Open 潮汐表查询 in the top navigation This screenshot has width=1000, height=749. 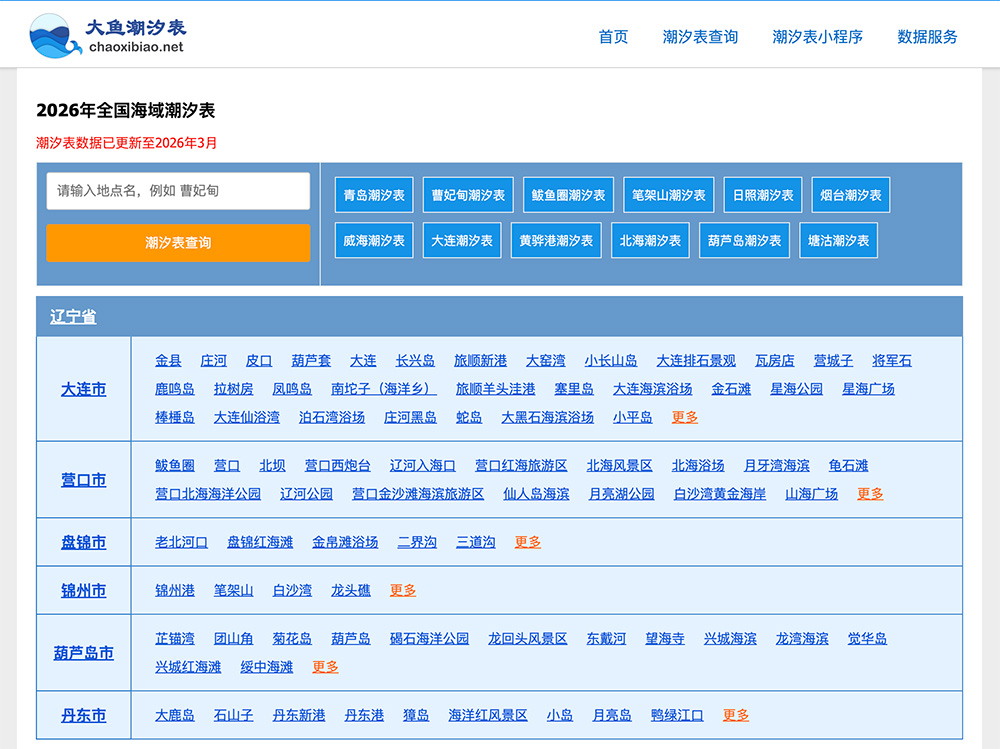[700, 37]
